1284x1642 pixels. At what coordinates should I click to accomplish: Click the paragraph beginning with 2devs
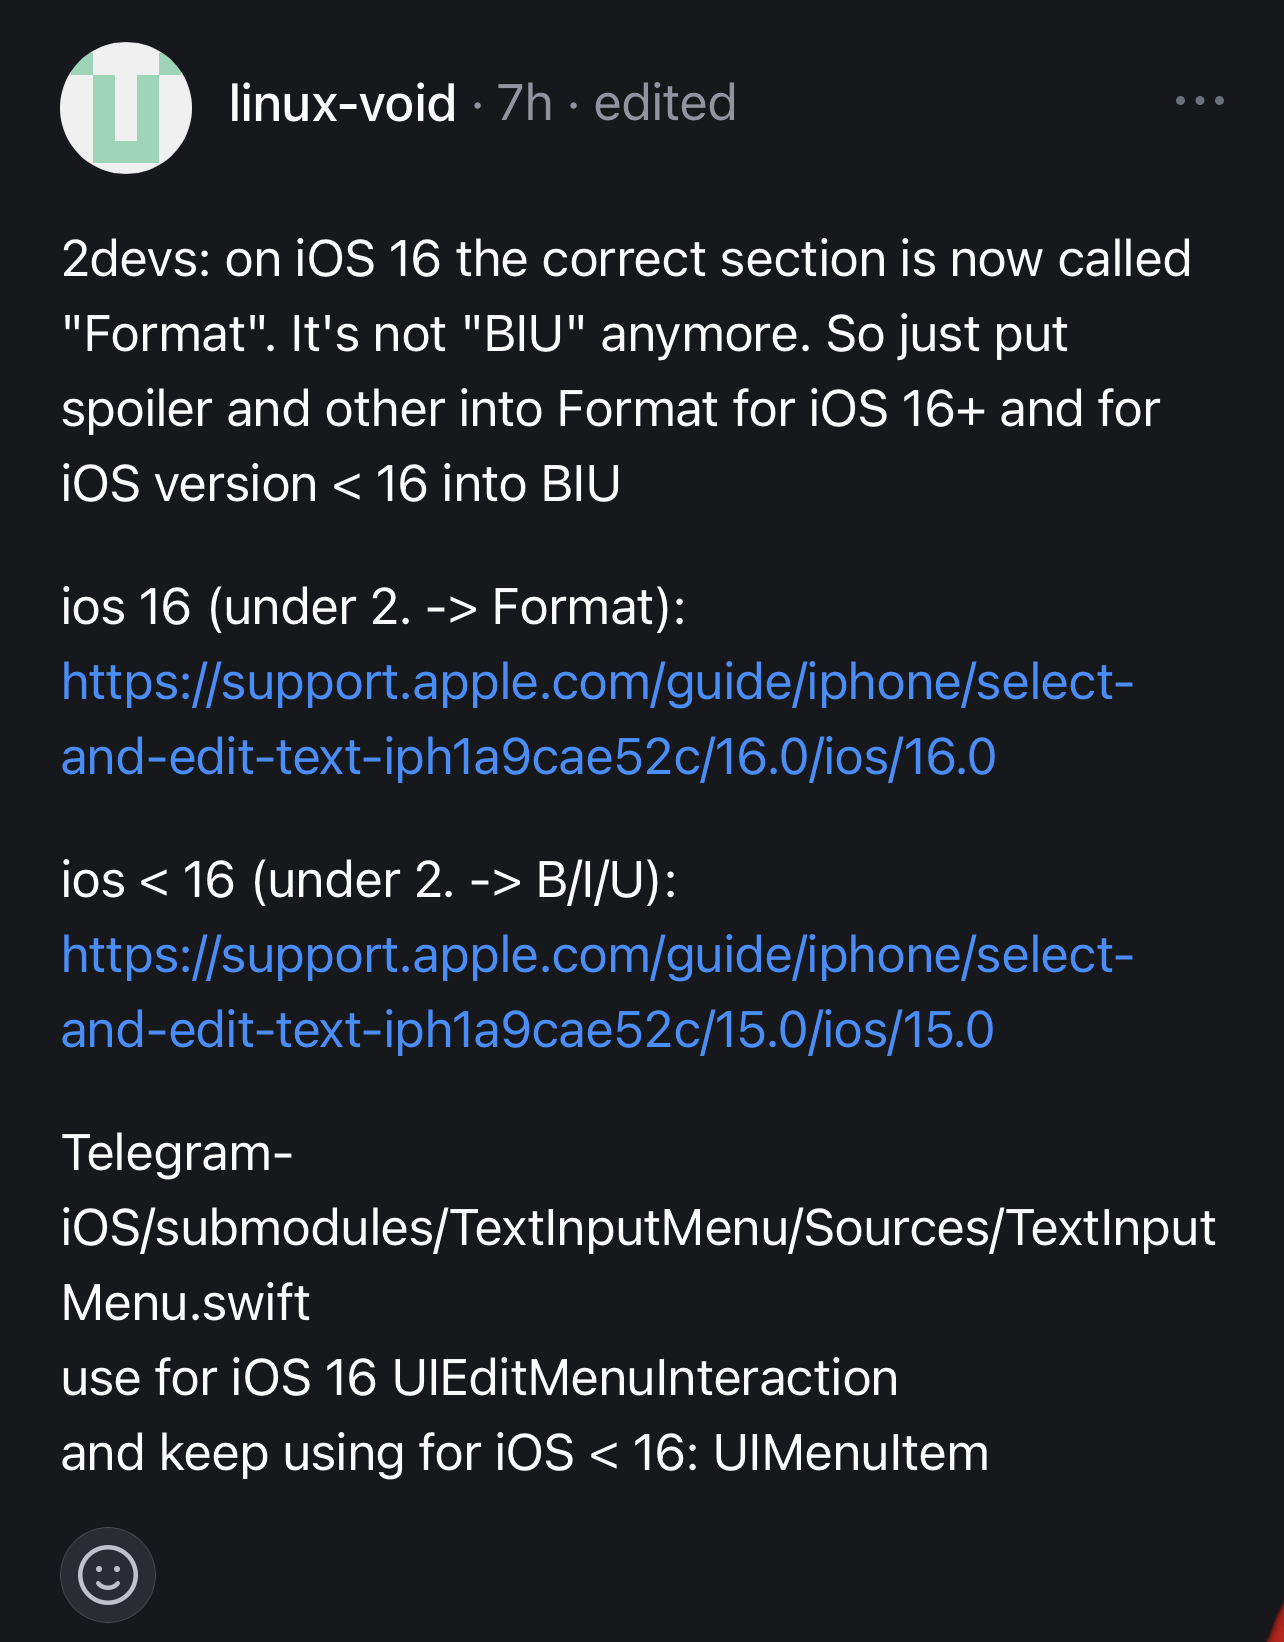point(625,260)
